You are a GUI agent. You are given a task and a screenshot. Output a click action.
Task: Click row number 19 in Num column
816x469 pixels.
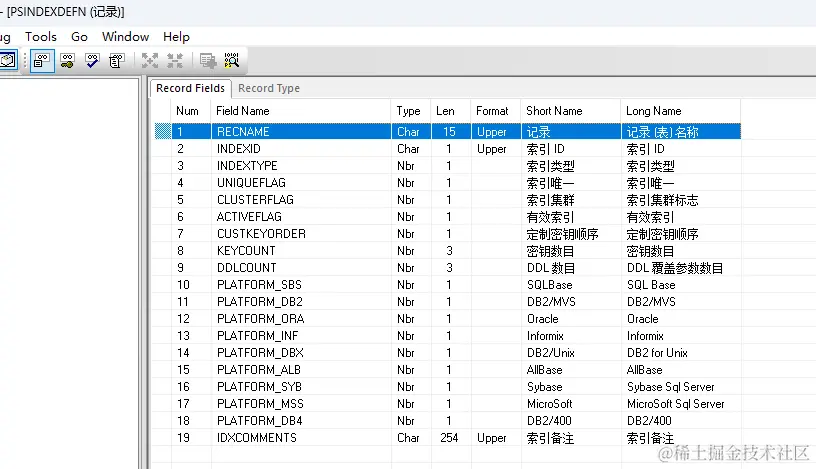(183, 438)
